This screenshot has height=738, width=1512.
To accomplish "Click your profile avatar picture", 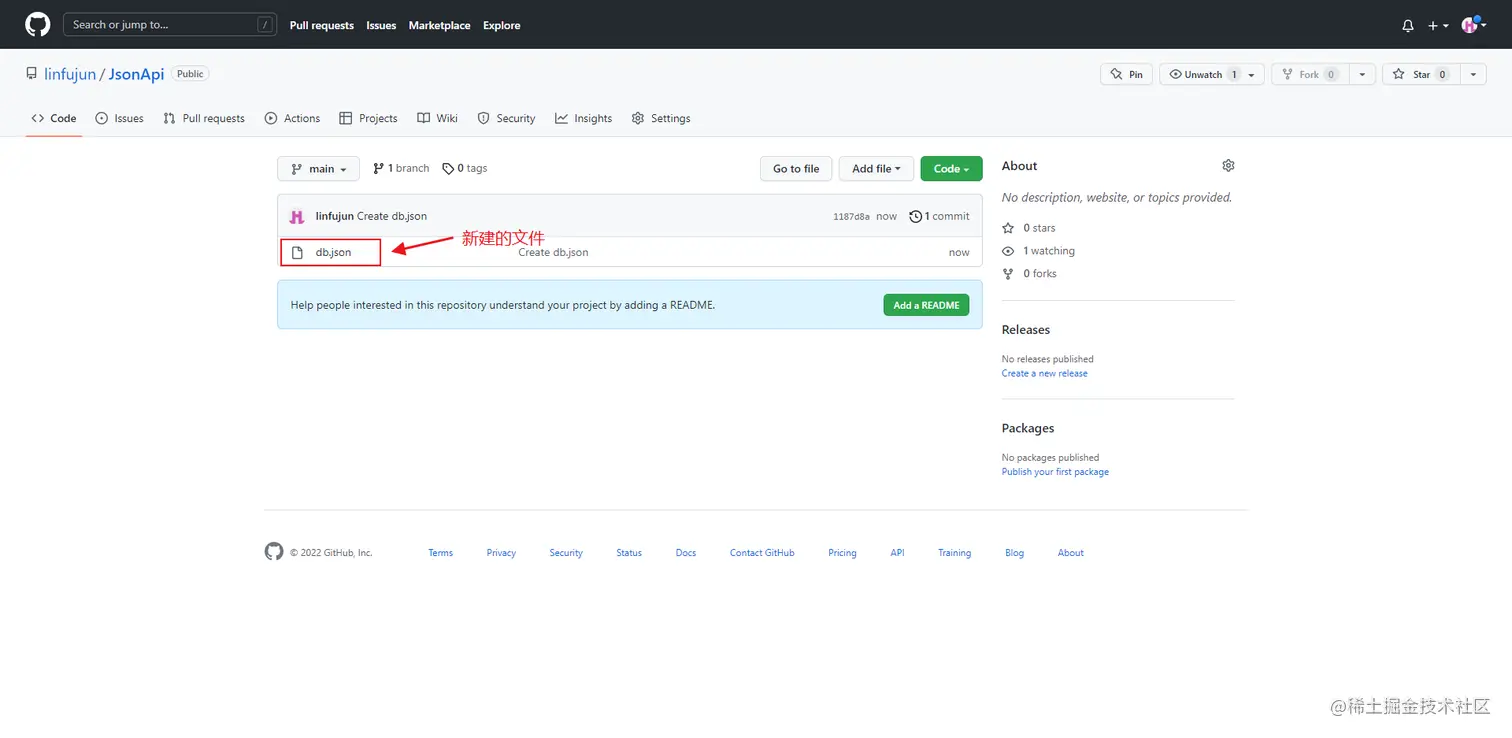I will coord(1470,24).
